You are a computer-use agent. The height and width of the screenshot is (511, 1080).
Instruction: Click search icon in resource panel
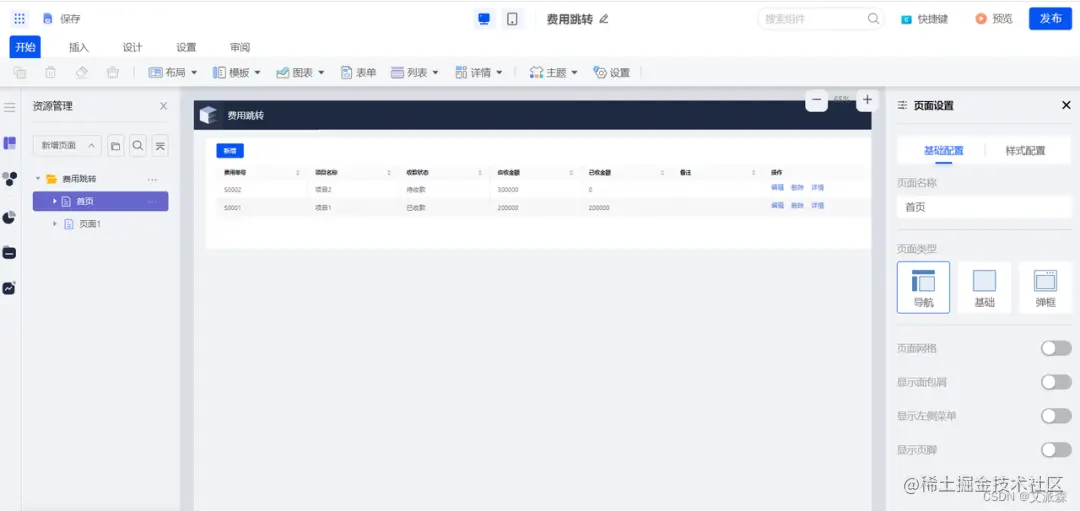point(138,146)
